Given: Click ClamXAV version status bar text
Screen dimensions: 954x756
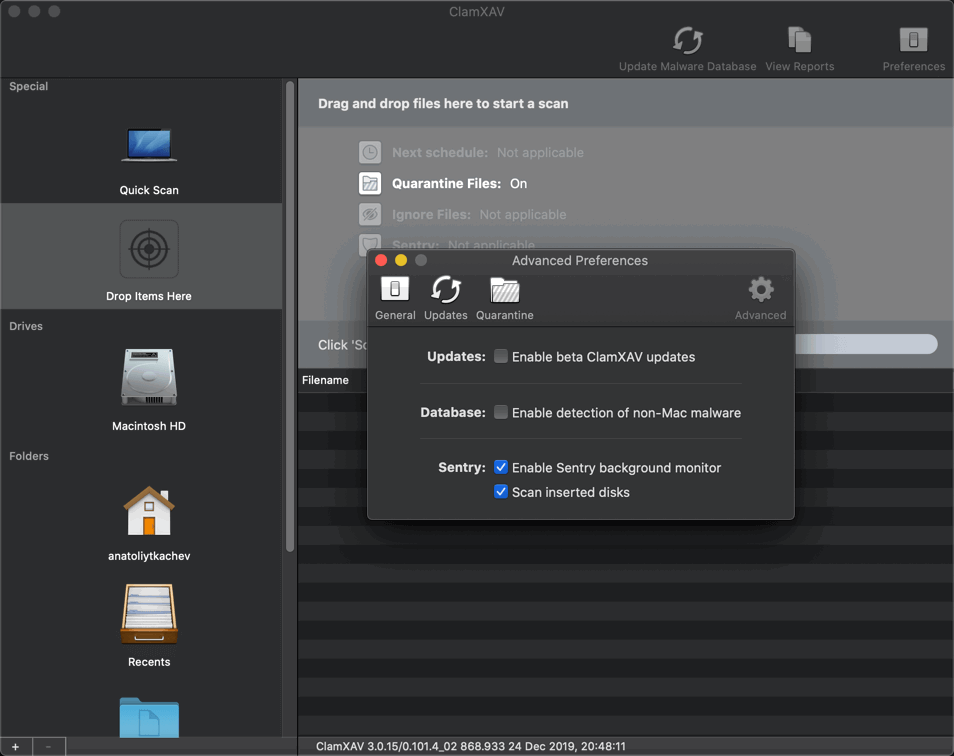Looking at the screenshot, I should (470, 746).
